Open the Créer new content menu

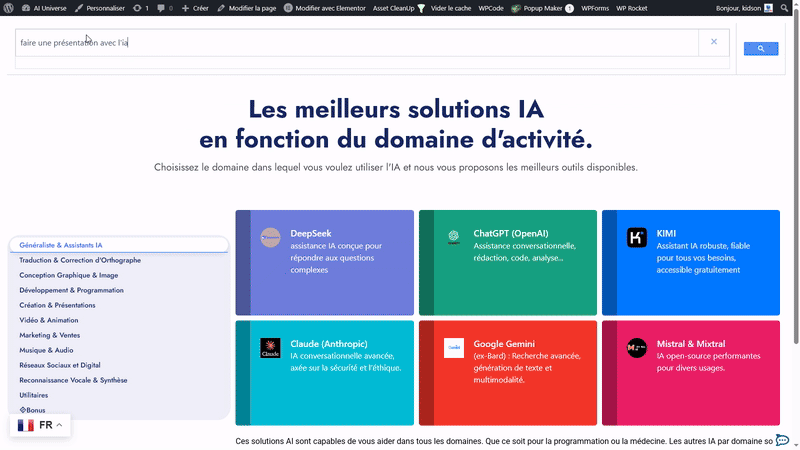(x=195, y=8)
